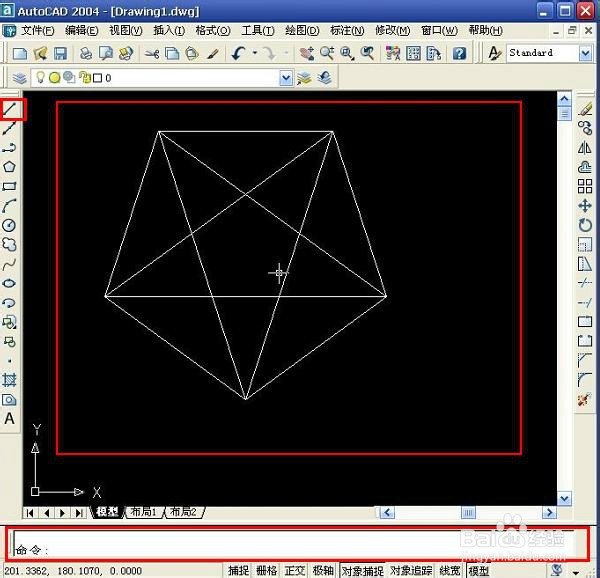Image resolution: width=600 pixels, height=578 pixels.
Task: Toggle 模型 model space button in status bar
Action: (x=479, y=571)
